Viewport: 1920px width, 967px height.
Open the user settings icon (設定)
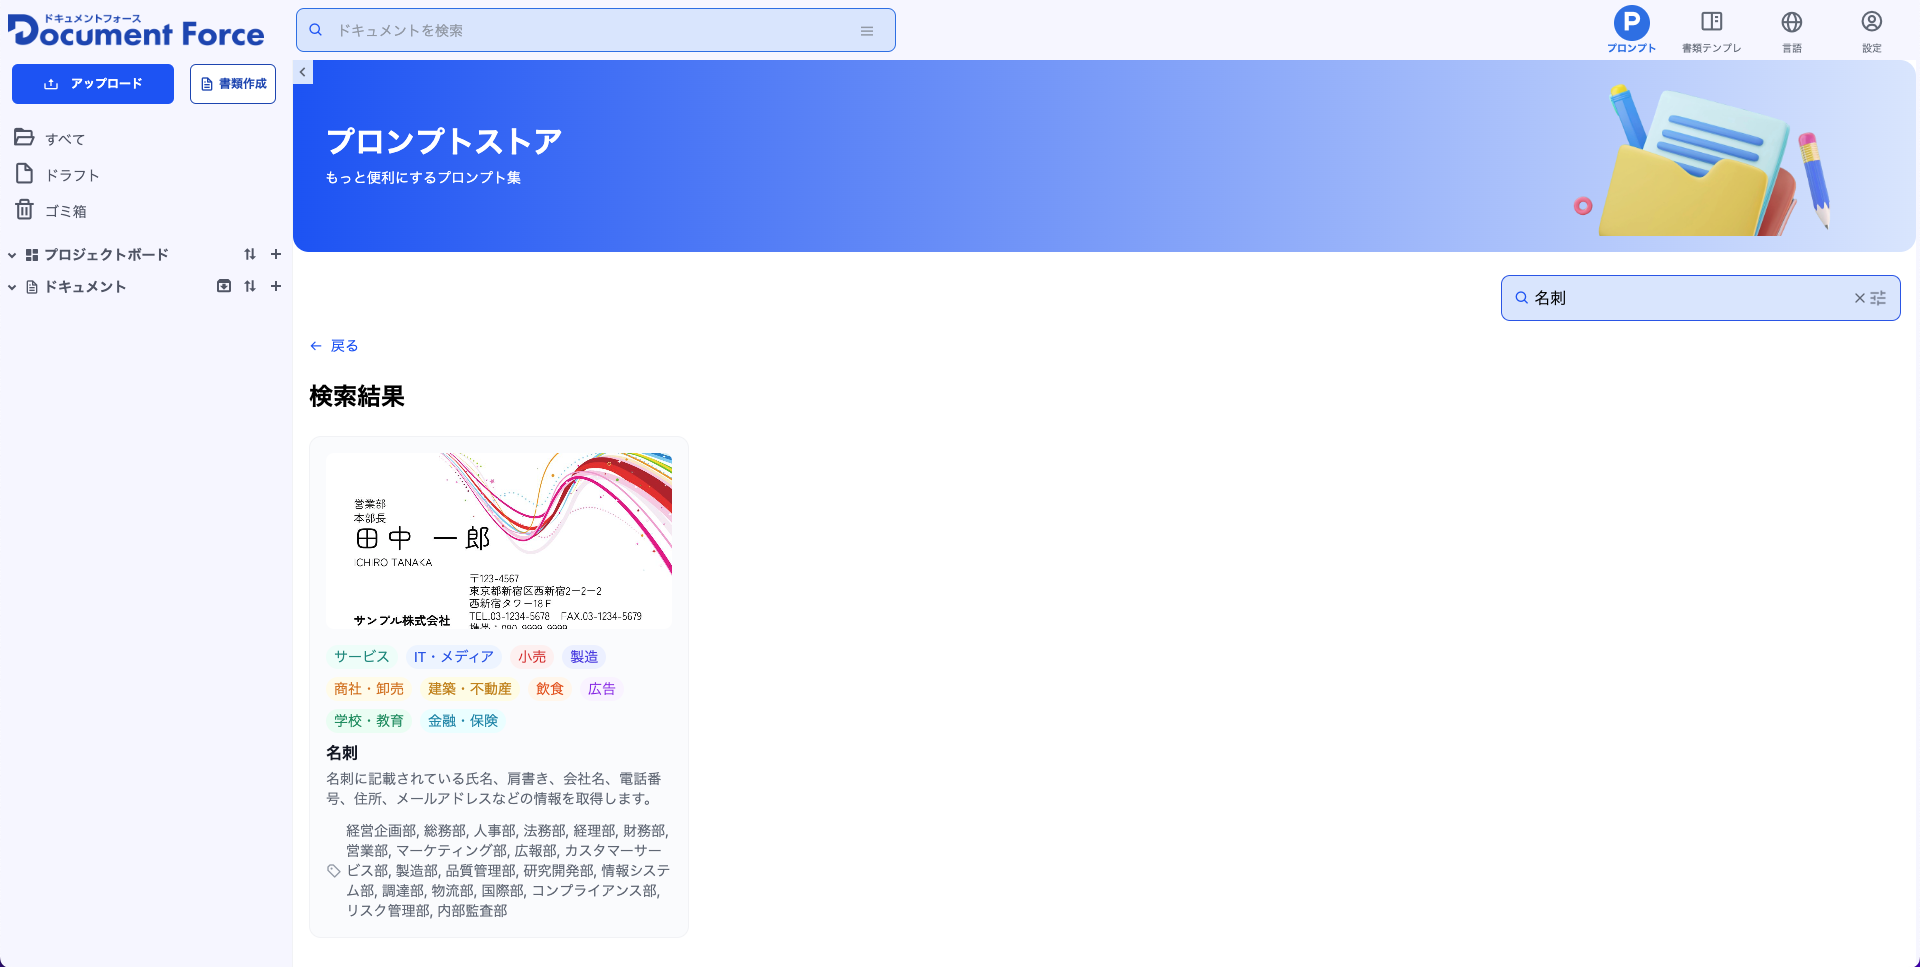tap(1871, 29)
